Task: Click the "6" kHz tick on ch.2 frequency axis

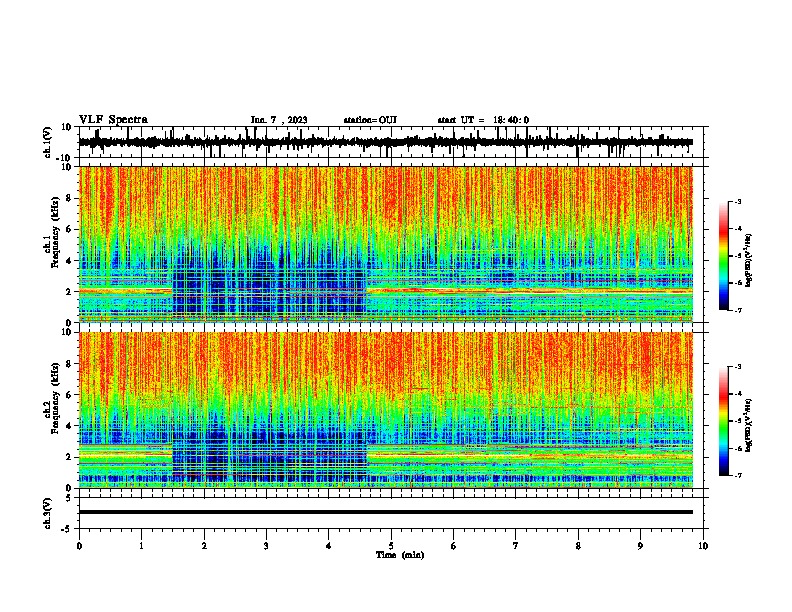Action: (x=69, y=394)
